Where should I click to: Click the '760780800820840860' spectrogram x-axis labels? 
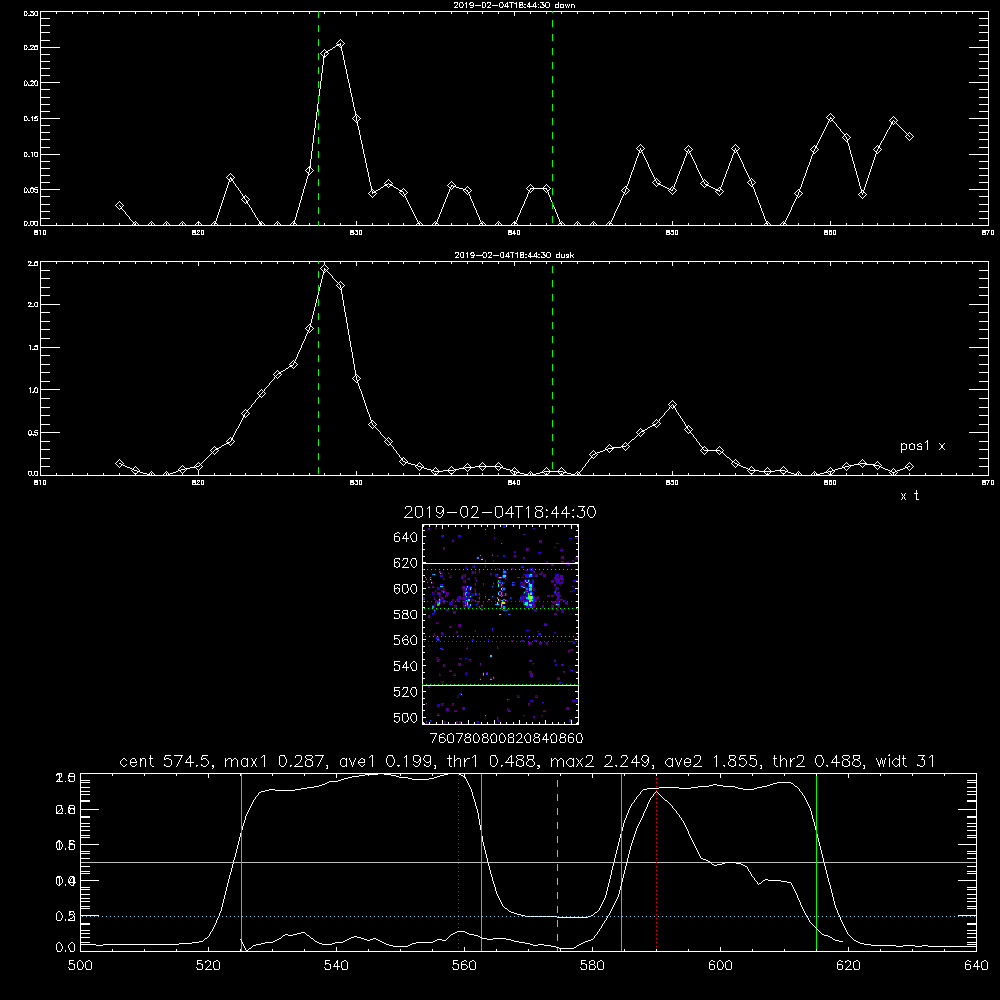[x=507, y=738]
